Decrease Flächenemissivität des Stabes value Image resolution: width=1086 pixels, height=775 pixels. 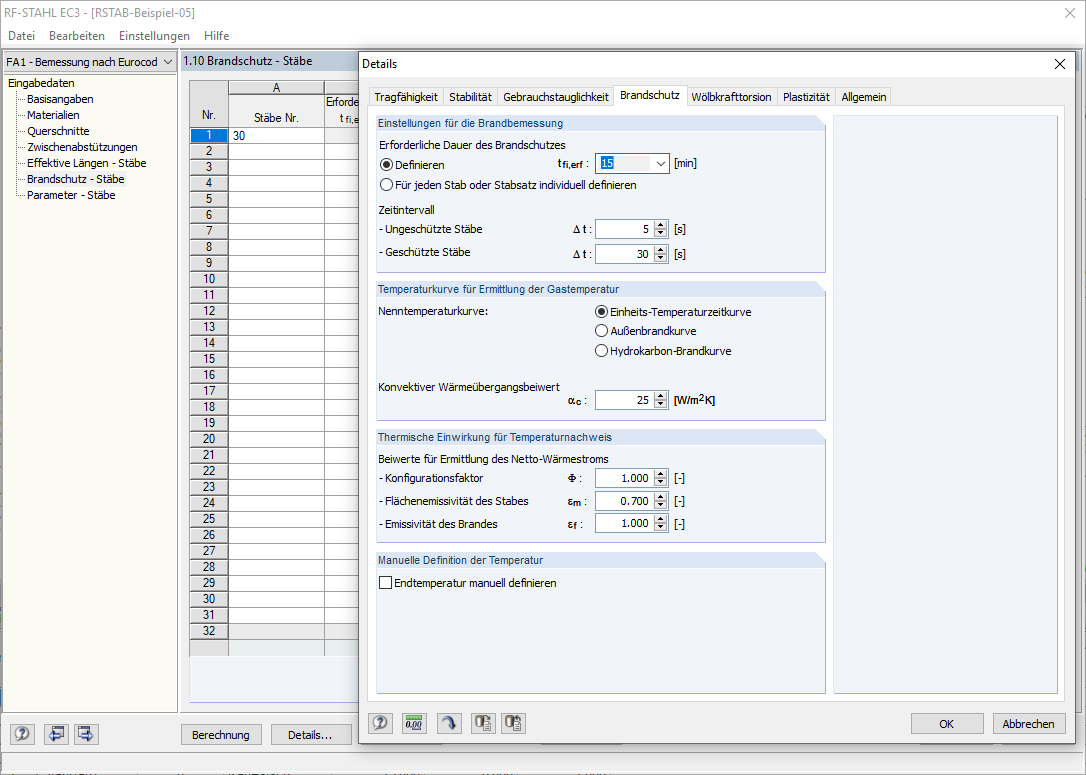click(x=661, y=506)
